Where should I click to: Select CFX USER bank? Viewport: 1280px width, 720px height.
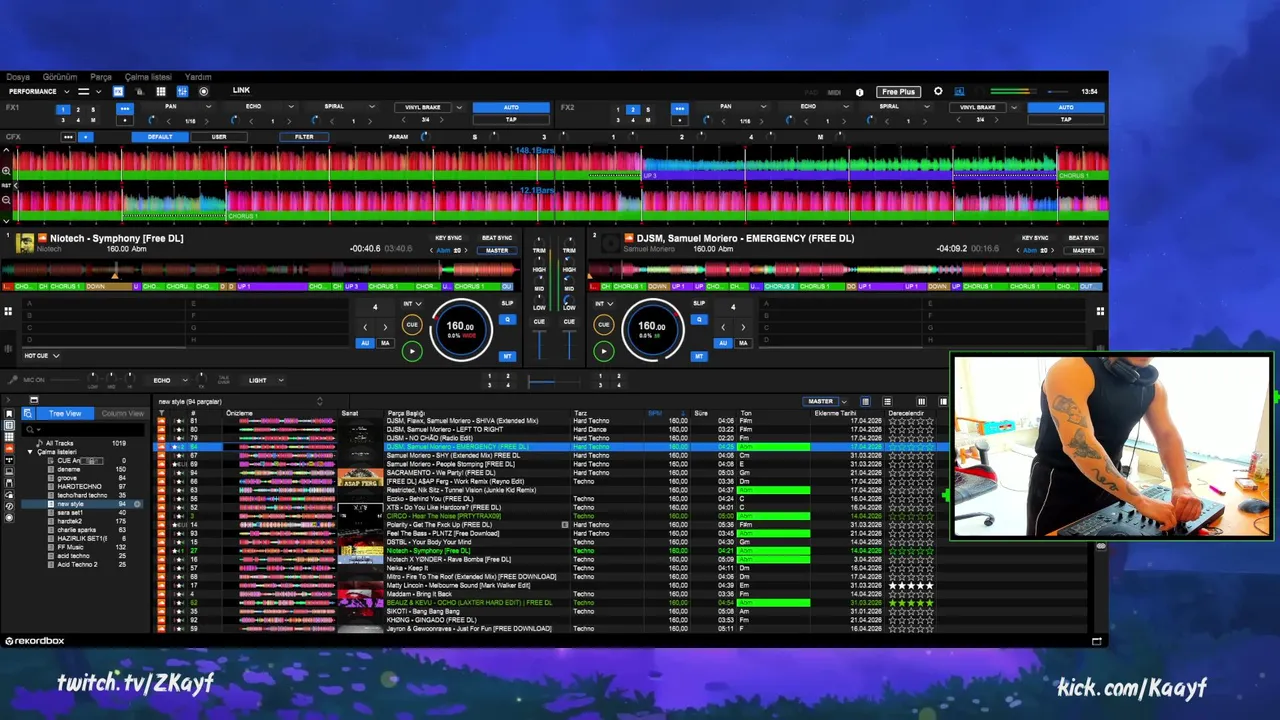click(x=219, y=137)
